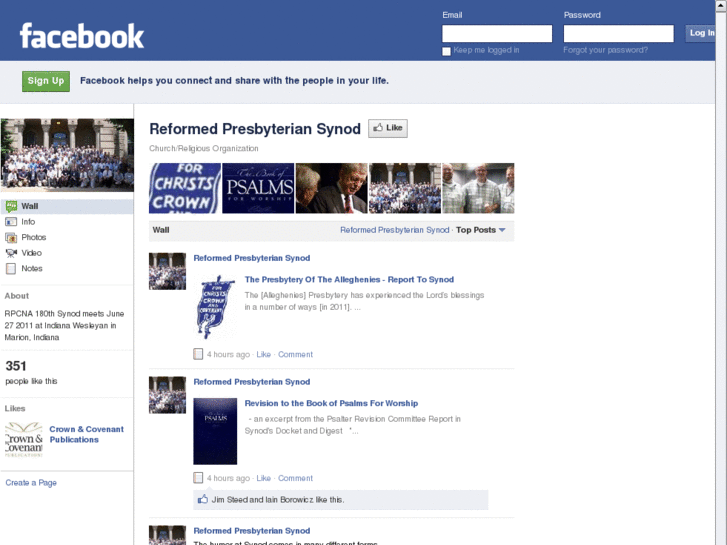727x545 pixels.
Task: Open the For Christ's Crown photo thumbnail
Action: (x=185, y=188)
